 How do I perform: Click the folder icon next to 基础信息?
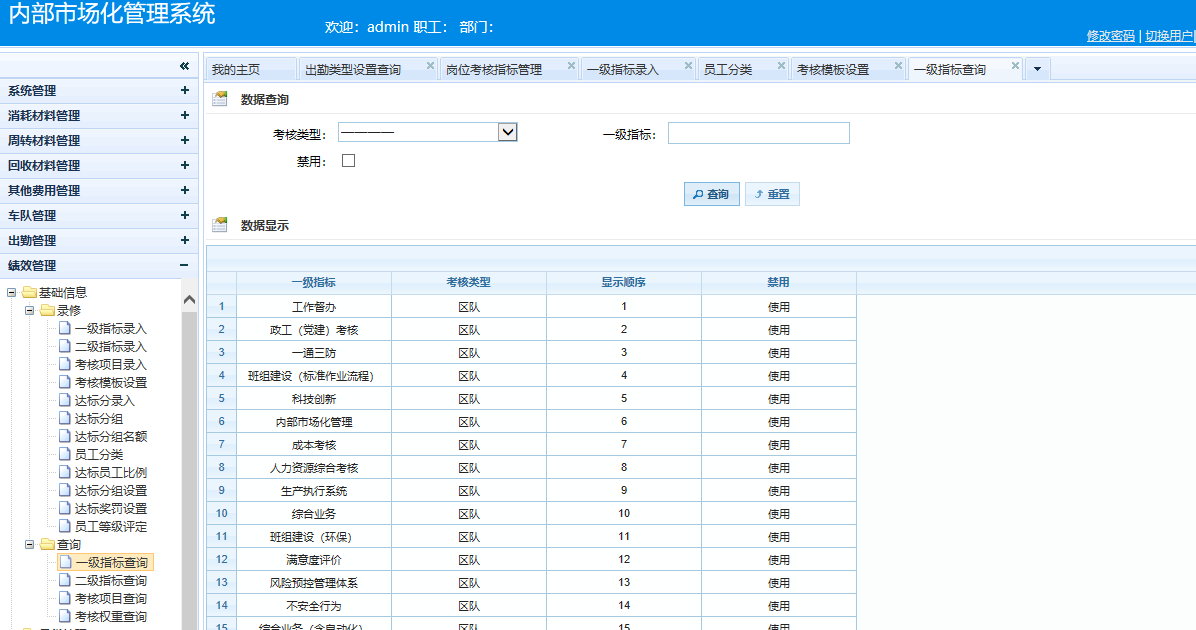(29, 292)
